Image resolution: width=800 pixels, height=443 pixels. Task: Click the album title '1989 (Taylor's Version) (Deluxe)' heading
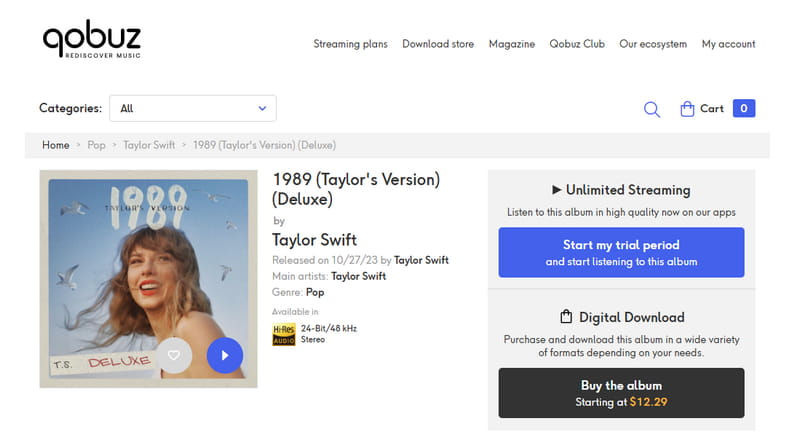(x=356, y=189)
